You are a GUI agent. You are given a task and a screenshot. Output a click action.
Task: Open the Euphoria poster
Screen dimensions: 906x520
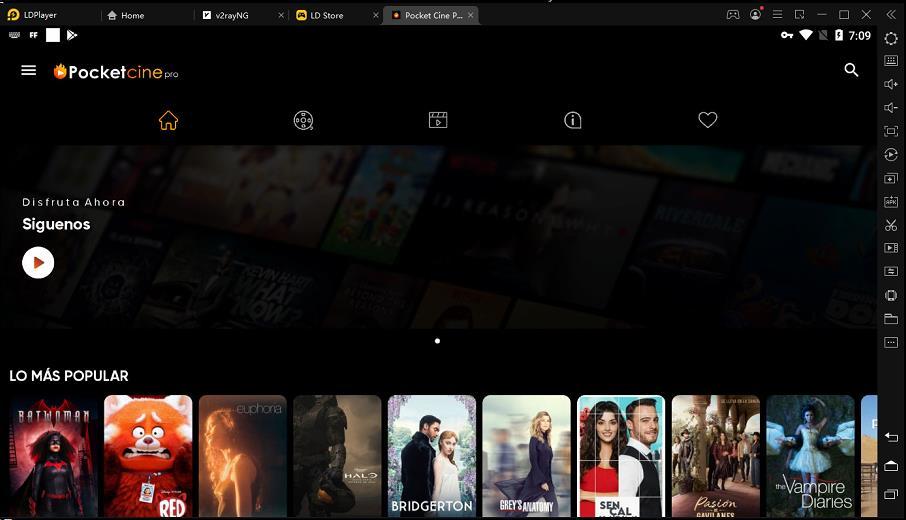pyautogui.click(x=243, y=456)
